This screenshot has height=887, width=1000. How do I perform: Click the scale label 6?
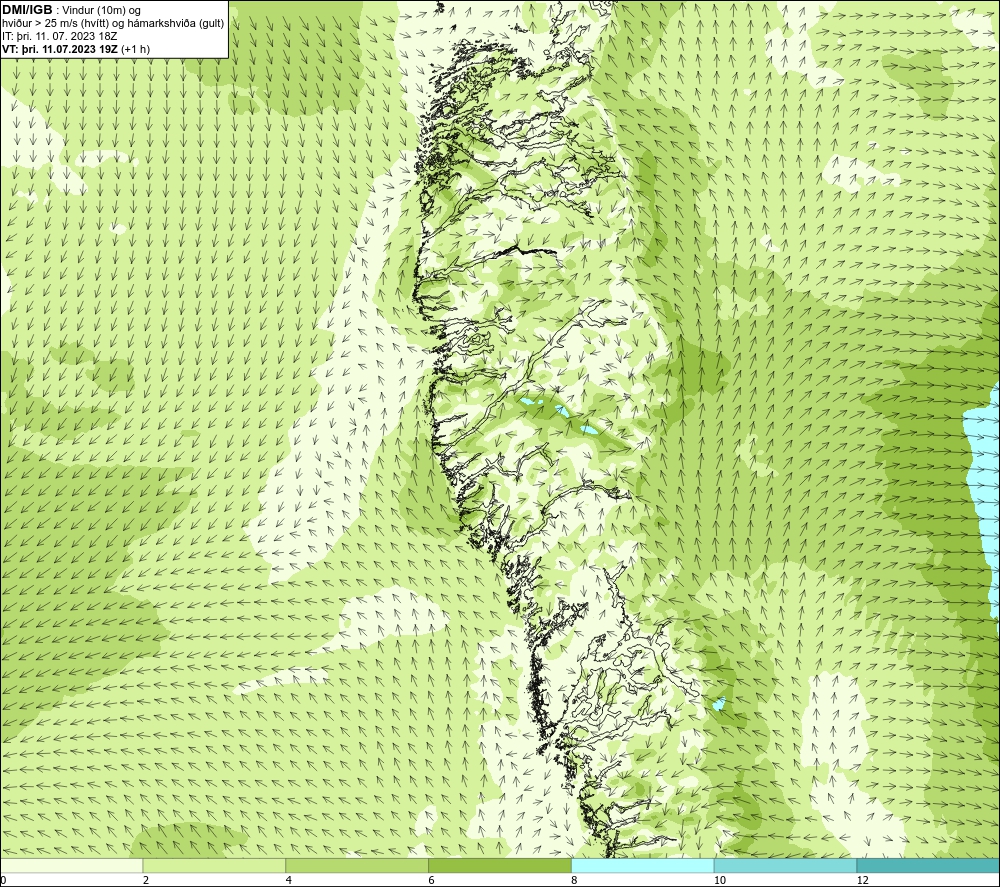tap(432, 880)
